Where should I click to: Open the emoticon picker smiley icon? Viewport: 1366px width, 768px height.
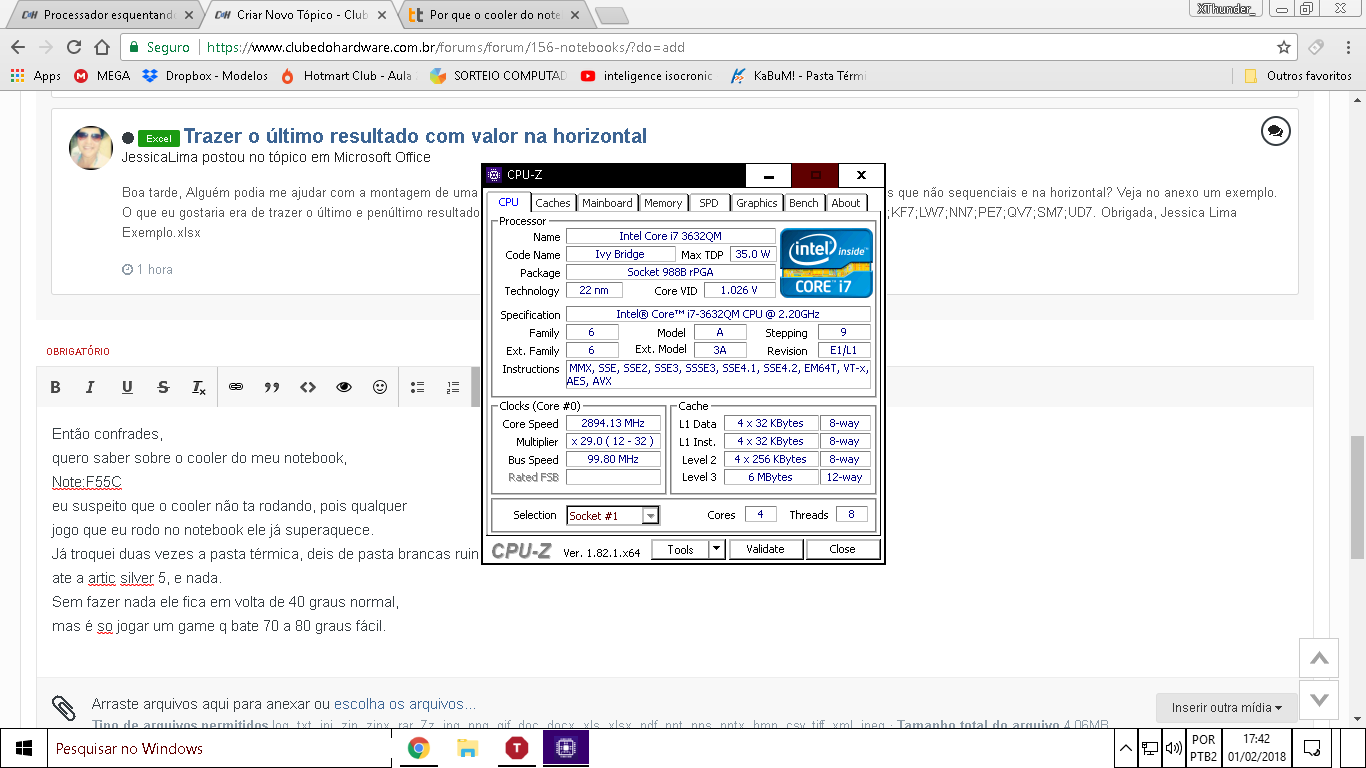(380, 387)
